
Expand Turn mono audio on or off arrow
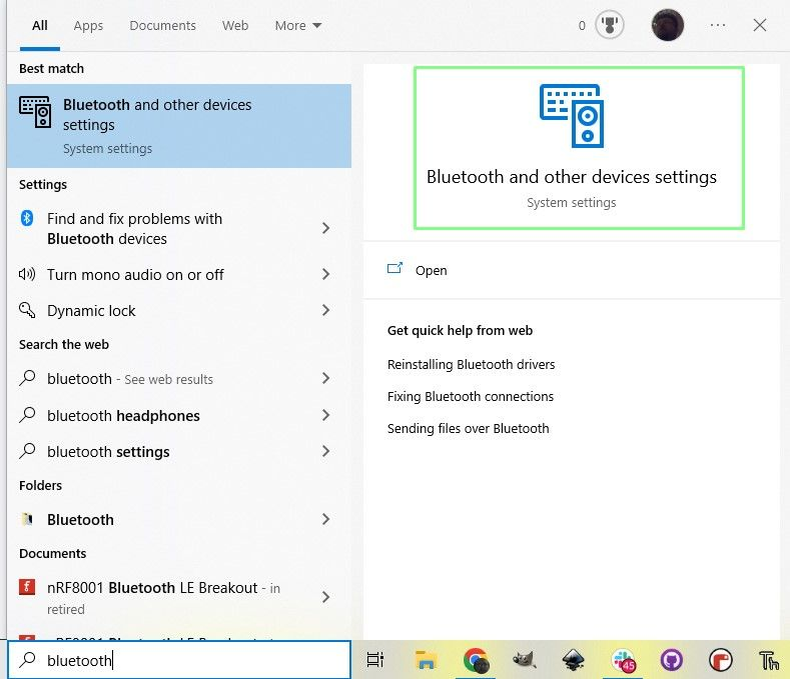[326, 274]
